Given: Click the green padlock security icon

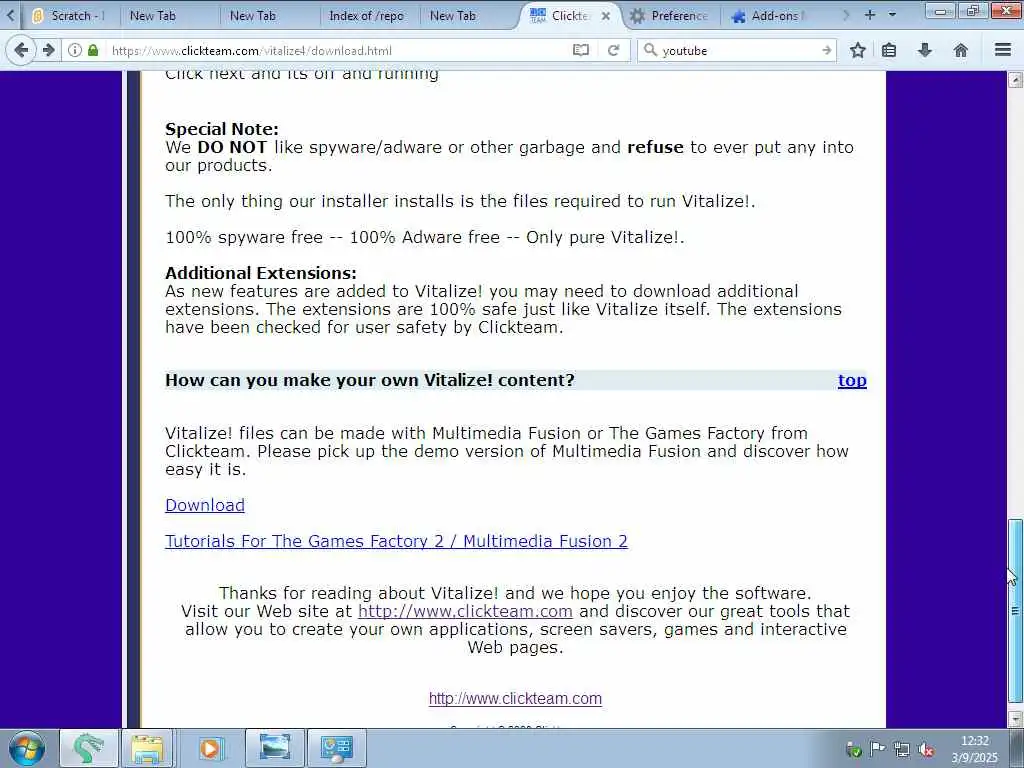Looking at the screenshot, I should coord(93,50).
